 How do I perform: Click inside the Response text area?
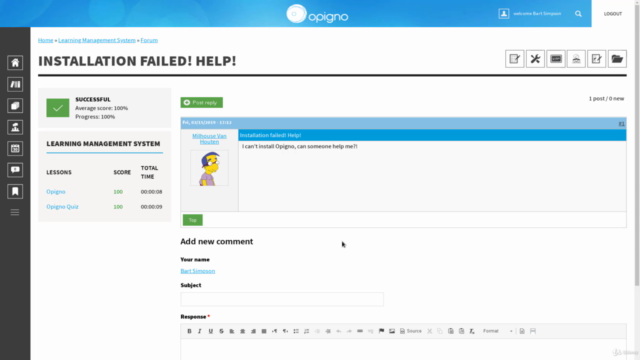tap(403, 349)
